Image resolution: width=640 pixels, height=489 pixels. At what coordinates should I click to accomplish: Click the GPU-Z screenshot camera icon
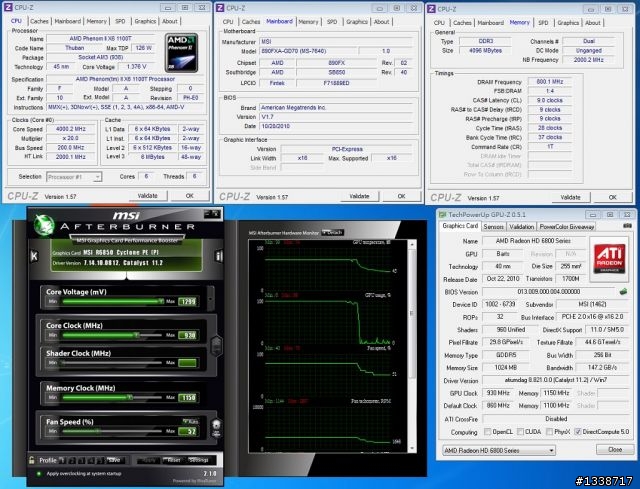click(x=627, y=226)
